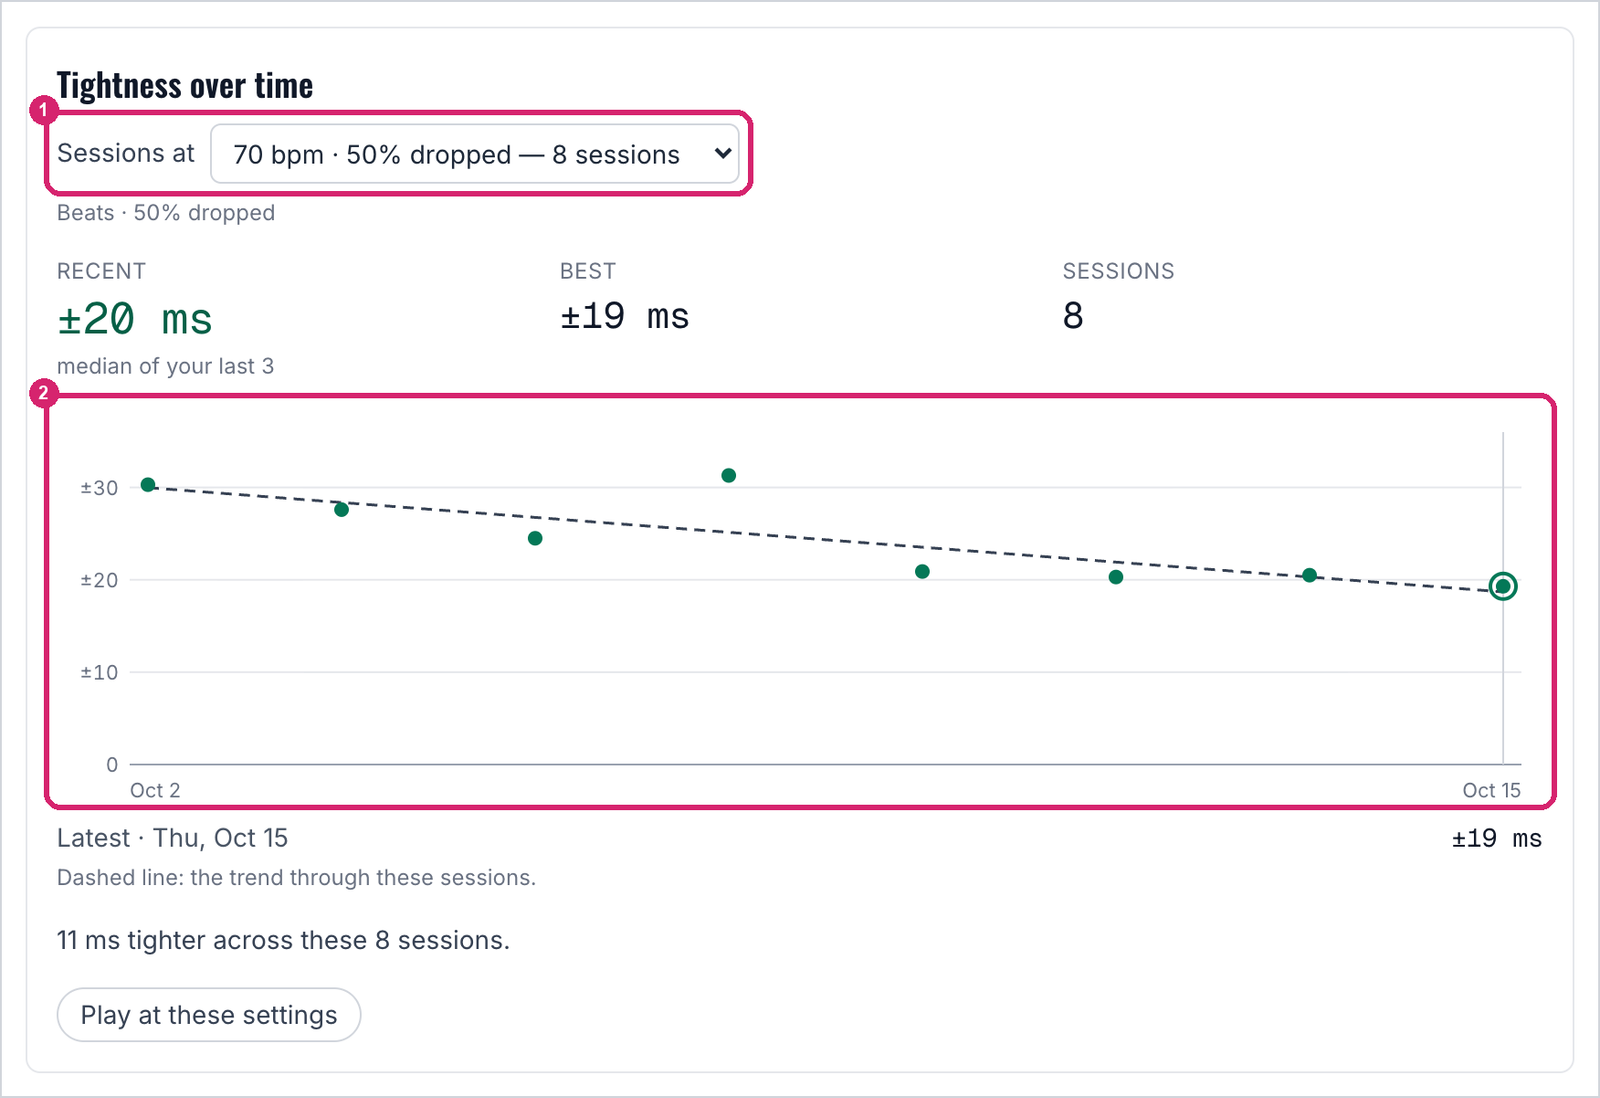Click the outlier data point above the ±30 line
The width and height of the screenshot is (1600, 1098).
(729, 476)
